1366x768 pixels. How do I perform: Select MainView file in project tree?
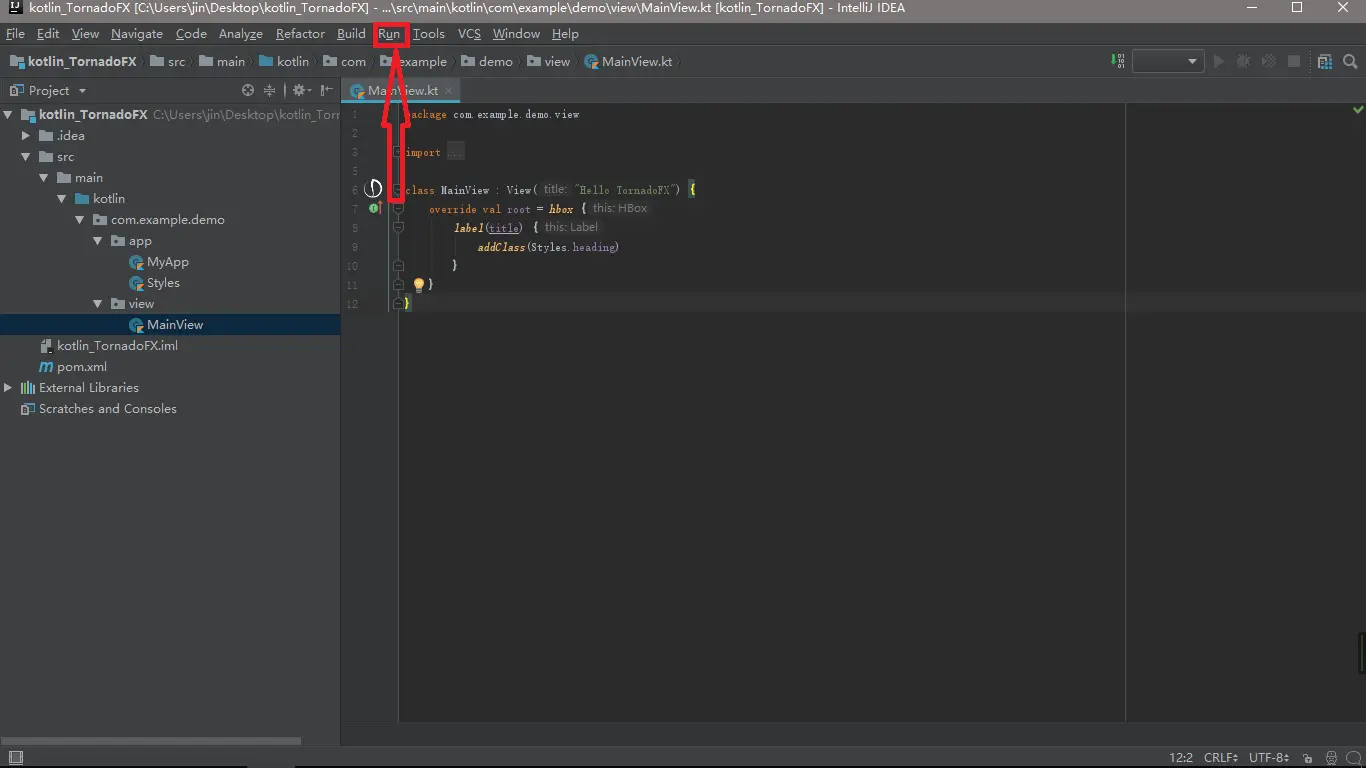point(170,325)
